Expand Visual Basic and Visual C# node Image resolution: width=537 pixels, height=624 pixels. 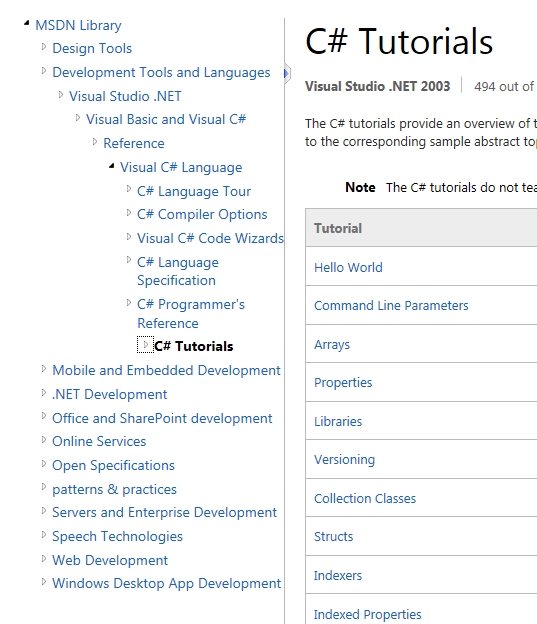pos(78,117)
